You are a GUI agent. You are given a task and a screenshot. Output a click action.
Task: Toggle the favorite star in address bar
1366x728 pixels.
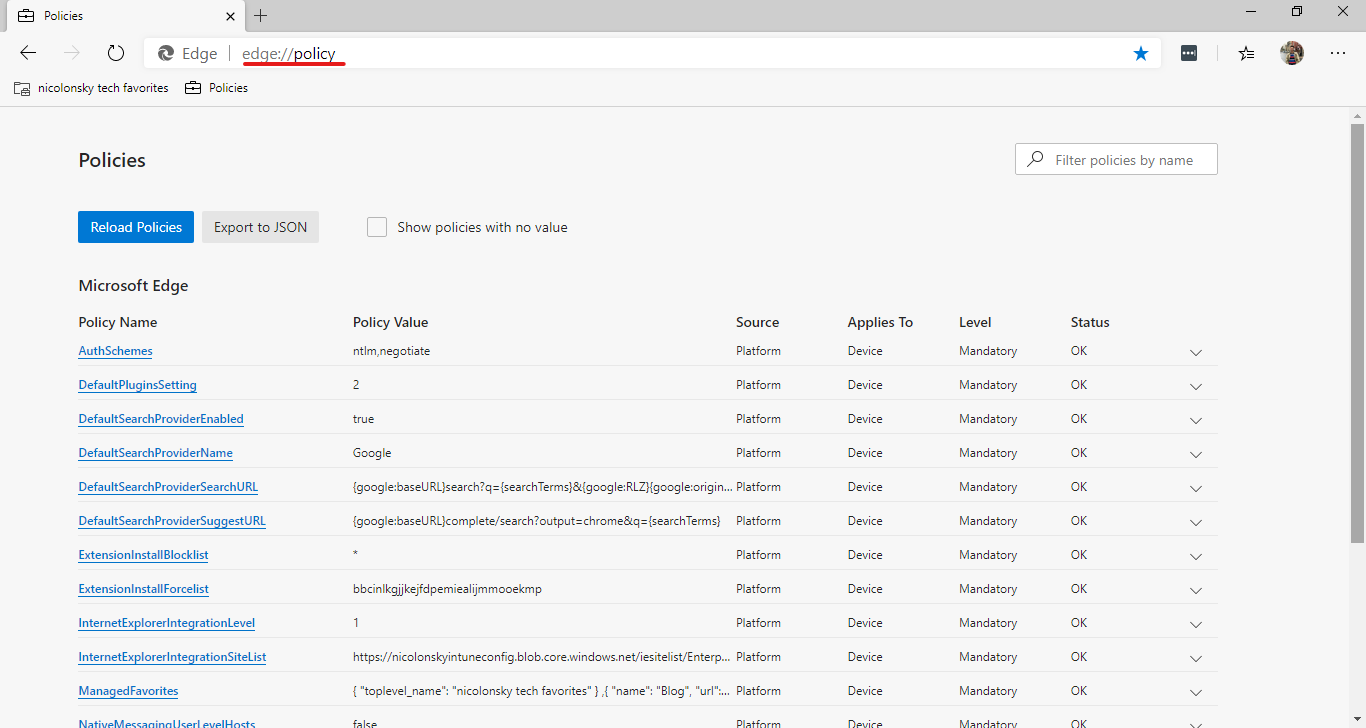click(1141, 54)
